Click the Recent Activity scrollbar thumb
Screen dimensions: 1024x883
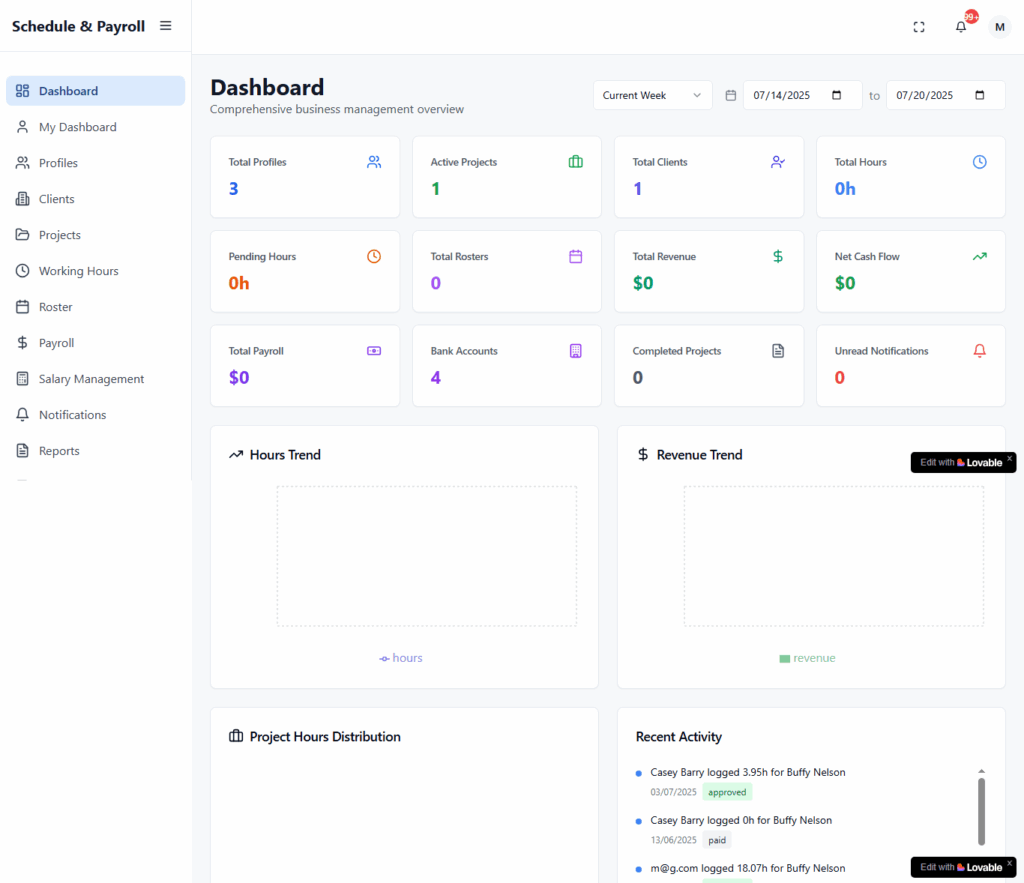click(981, 810)
